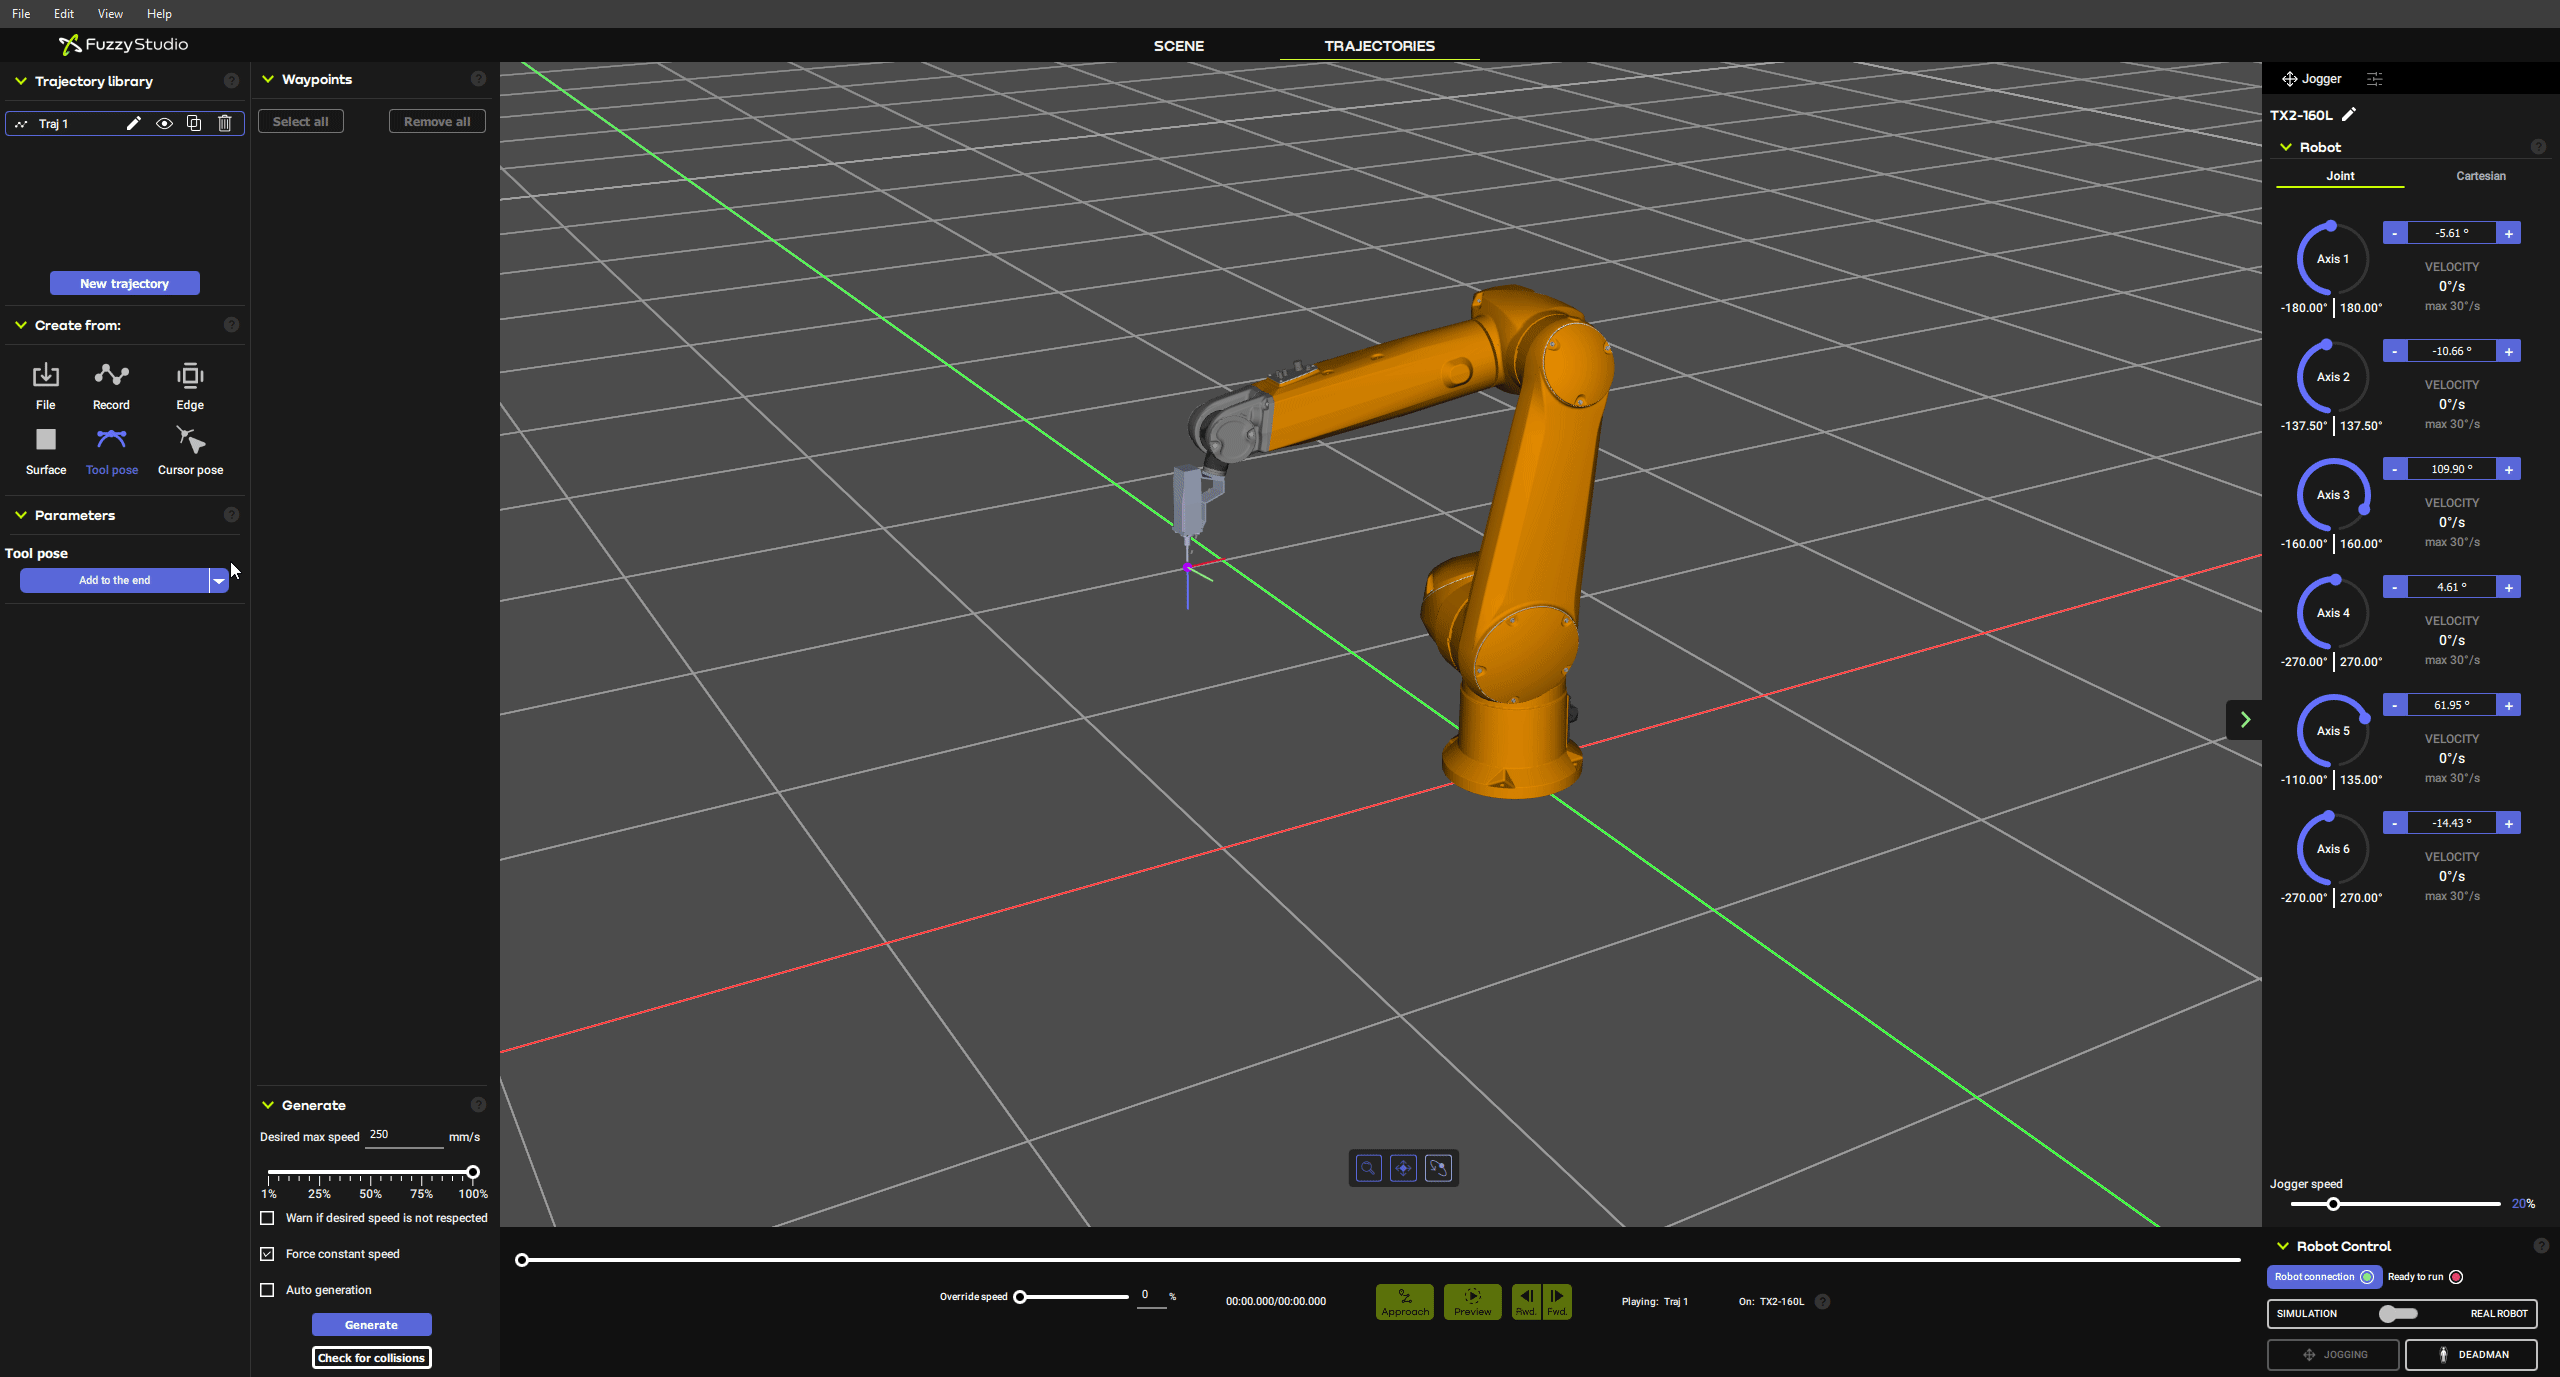The image size is (2560, 1377).
Task: Select the Record trajectory icon
Action: [x=111, y=377]
